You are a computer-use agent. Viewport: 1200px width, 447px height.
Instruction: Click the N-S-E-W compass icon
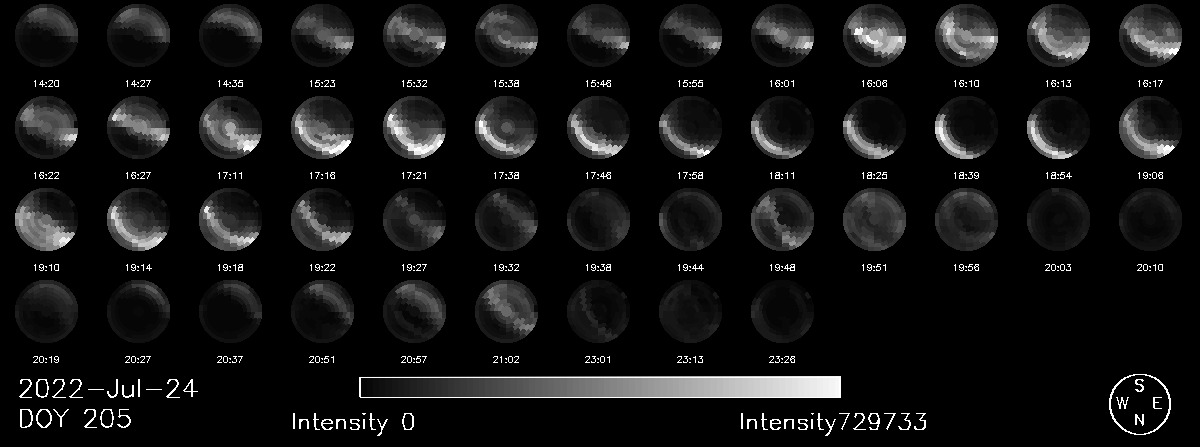pos(1139,404)
